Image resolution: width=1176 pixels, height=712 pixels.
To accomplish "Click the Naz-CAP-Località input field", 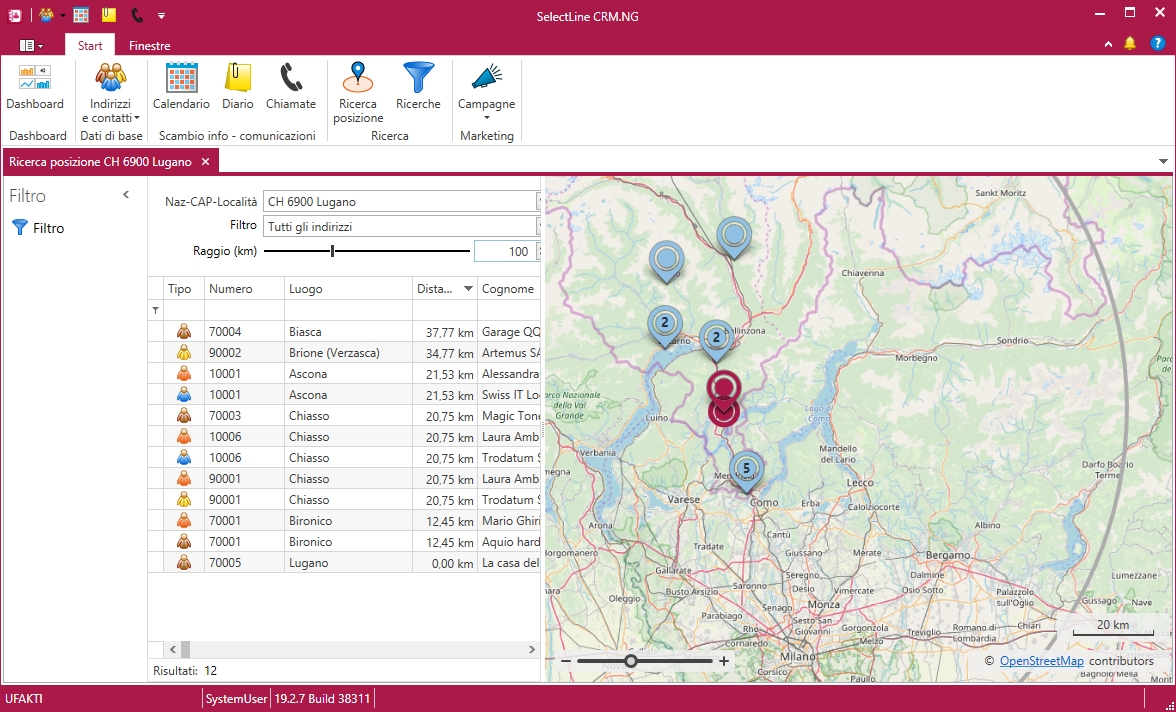I will [401, 202].
